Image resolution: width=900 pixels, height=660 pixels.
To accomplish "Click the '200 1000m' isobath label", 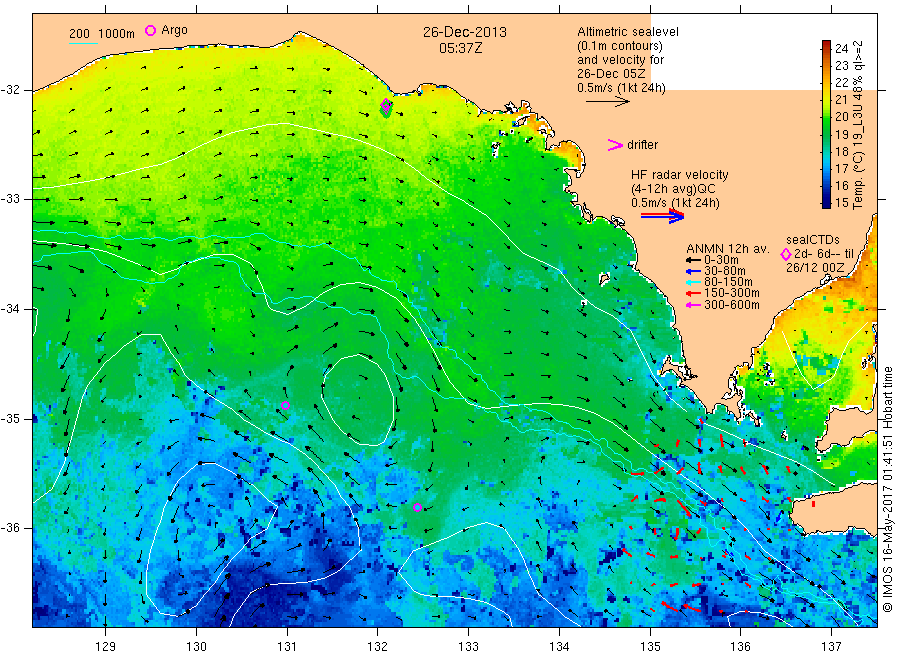I will [102, 34].
